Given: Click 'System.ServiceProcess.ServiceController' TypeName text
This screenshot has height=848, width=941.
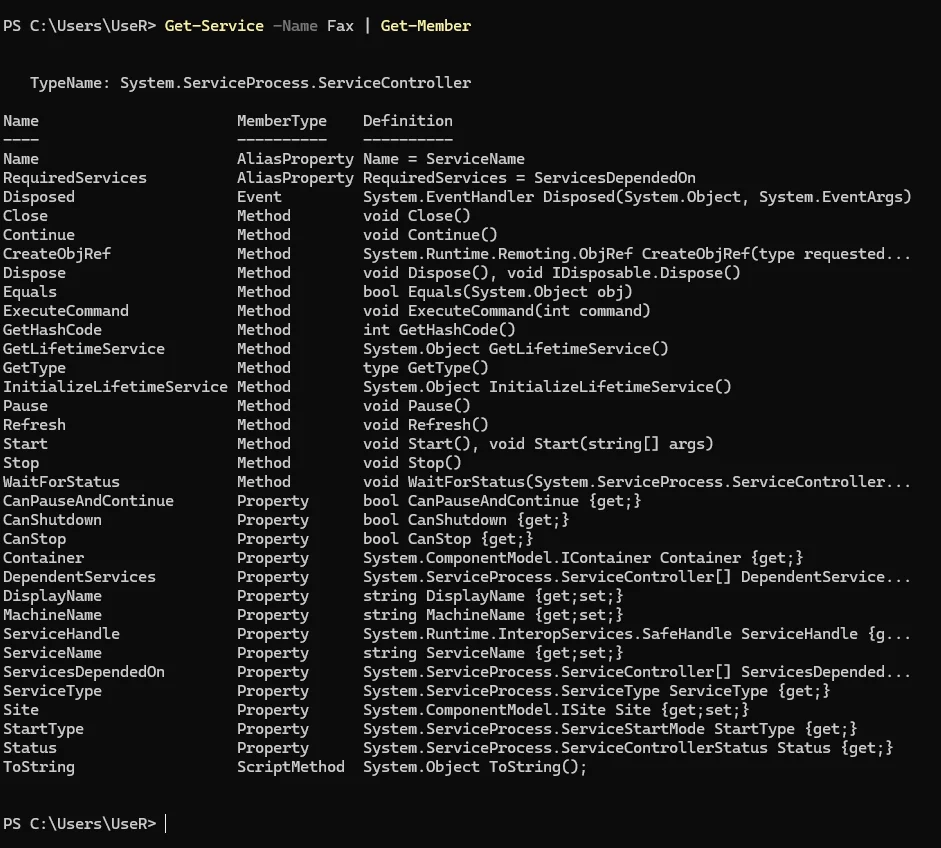Looking at the screenshot, I should (295, 83).
